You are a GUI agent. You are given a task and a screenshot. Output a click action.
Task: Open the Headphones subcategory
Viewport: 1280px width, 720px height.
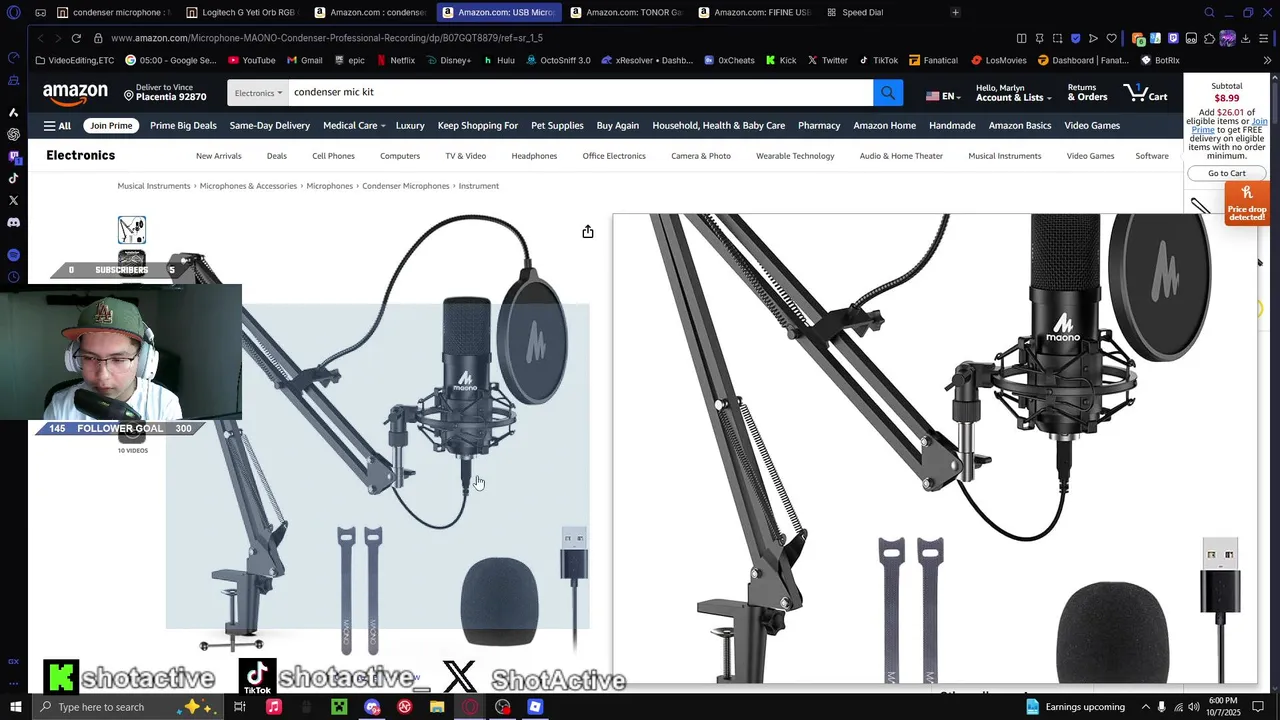click(534, 156)
